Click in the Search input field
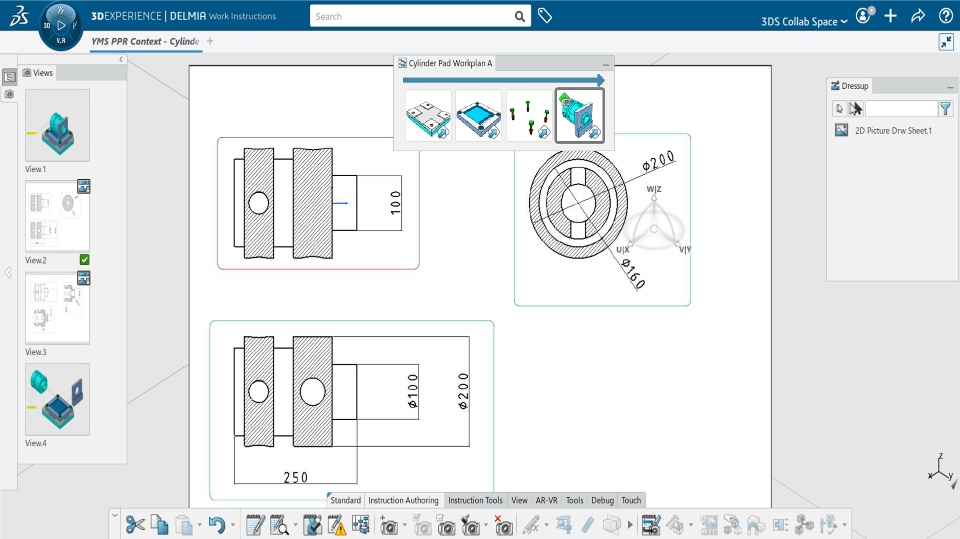Image resolution: width=960 pixels, height=539 pixels. tap(411, 17)
